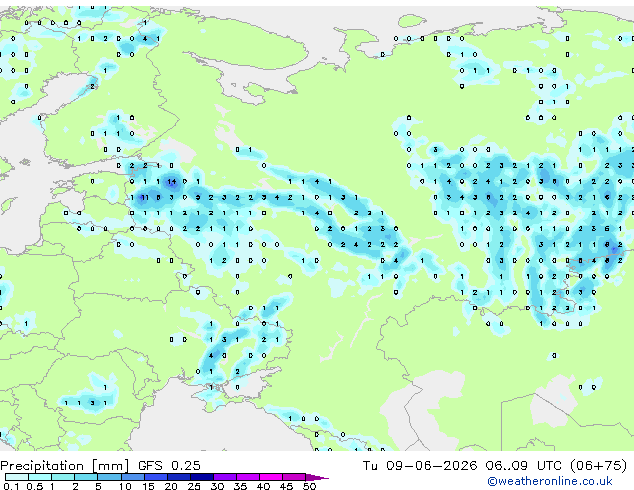This screenshot has width=634, height=490.
Task: Pick the 10–15 mm blue legend swatch
Action: (x=133, y=477)
